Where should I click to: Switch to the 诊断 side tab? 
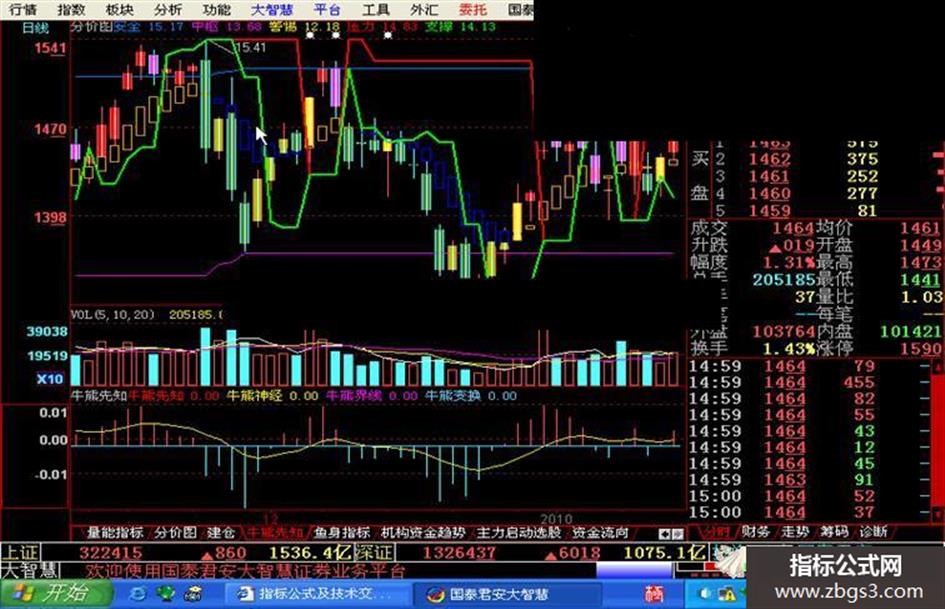click(x=873, y=532)
